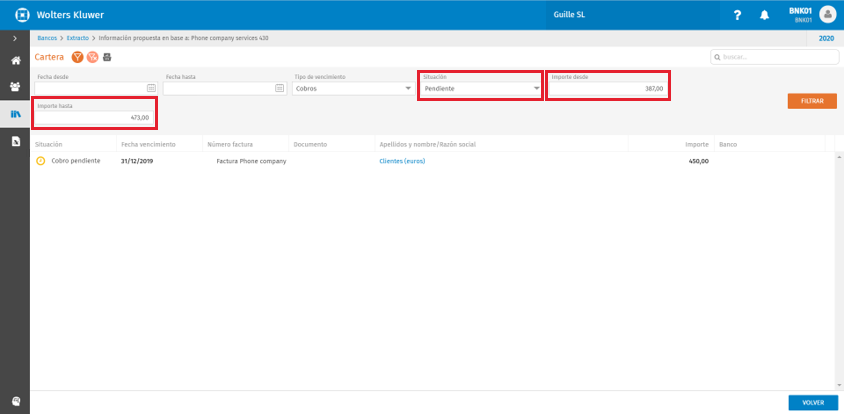Click the table scrollbar down arrow

[839, 385]
